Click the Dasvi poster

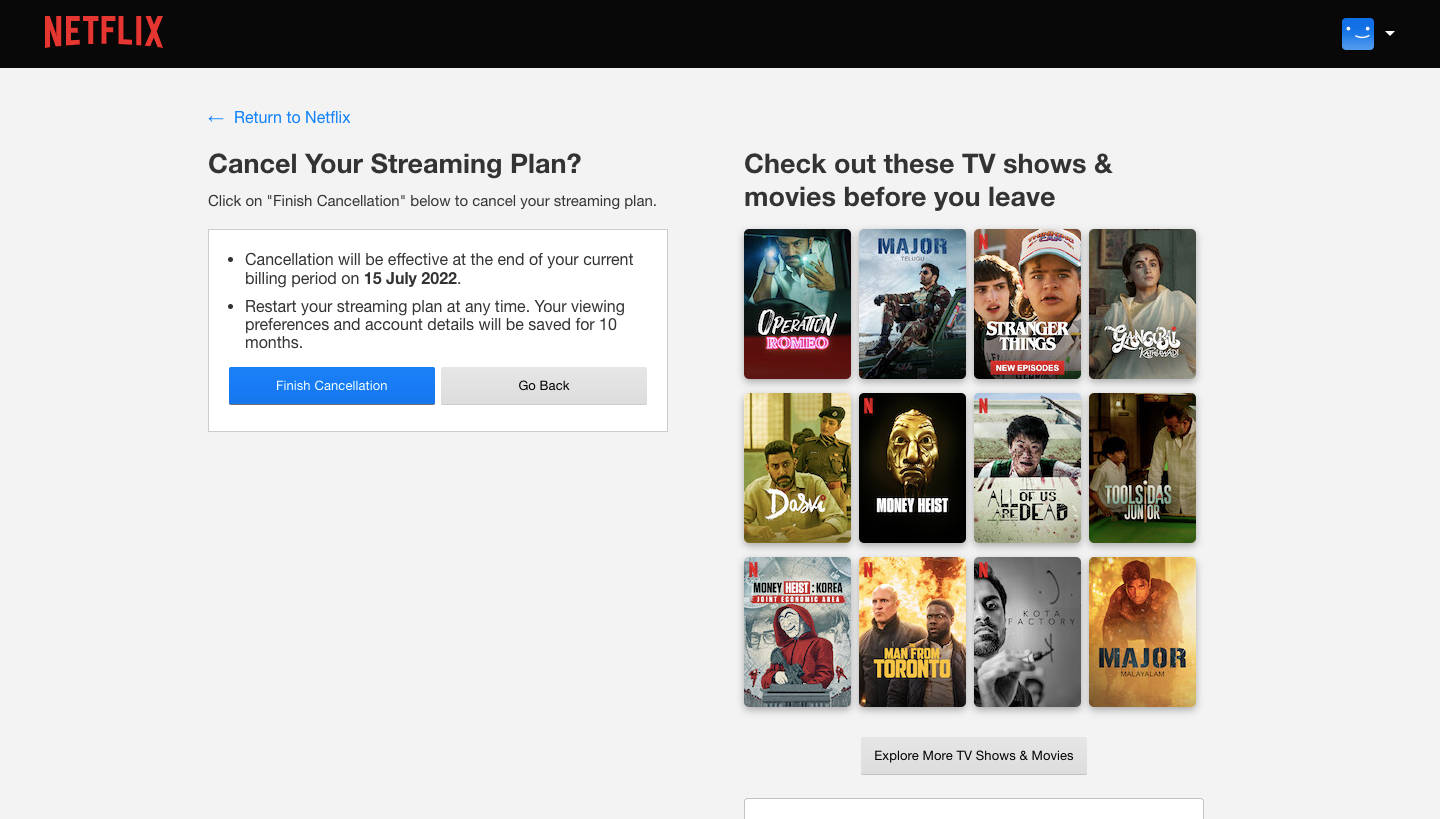point(797,467)
